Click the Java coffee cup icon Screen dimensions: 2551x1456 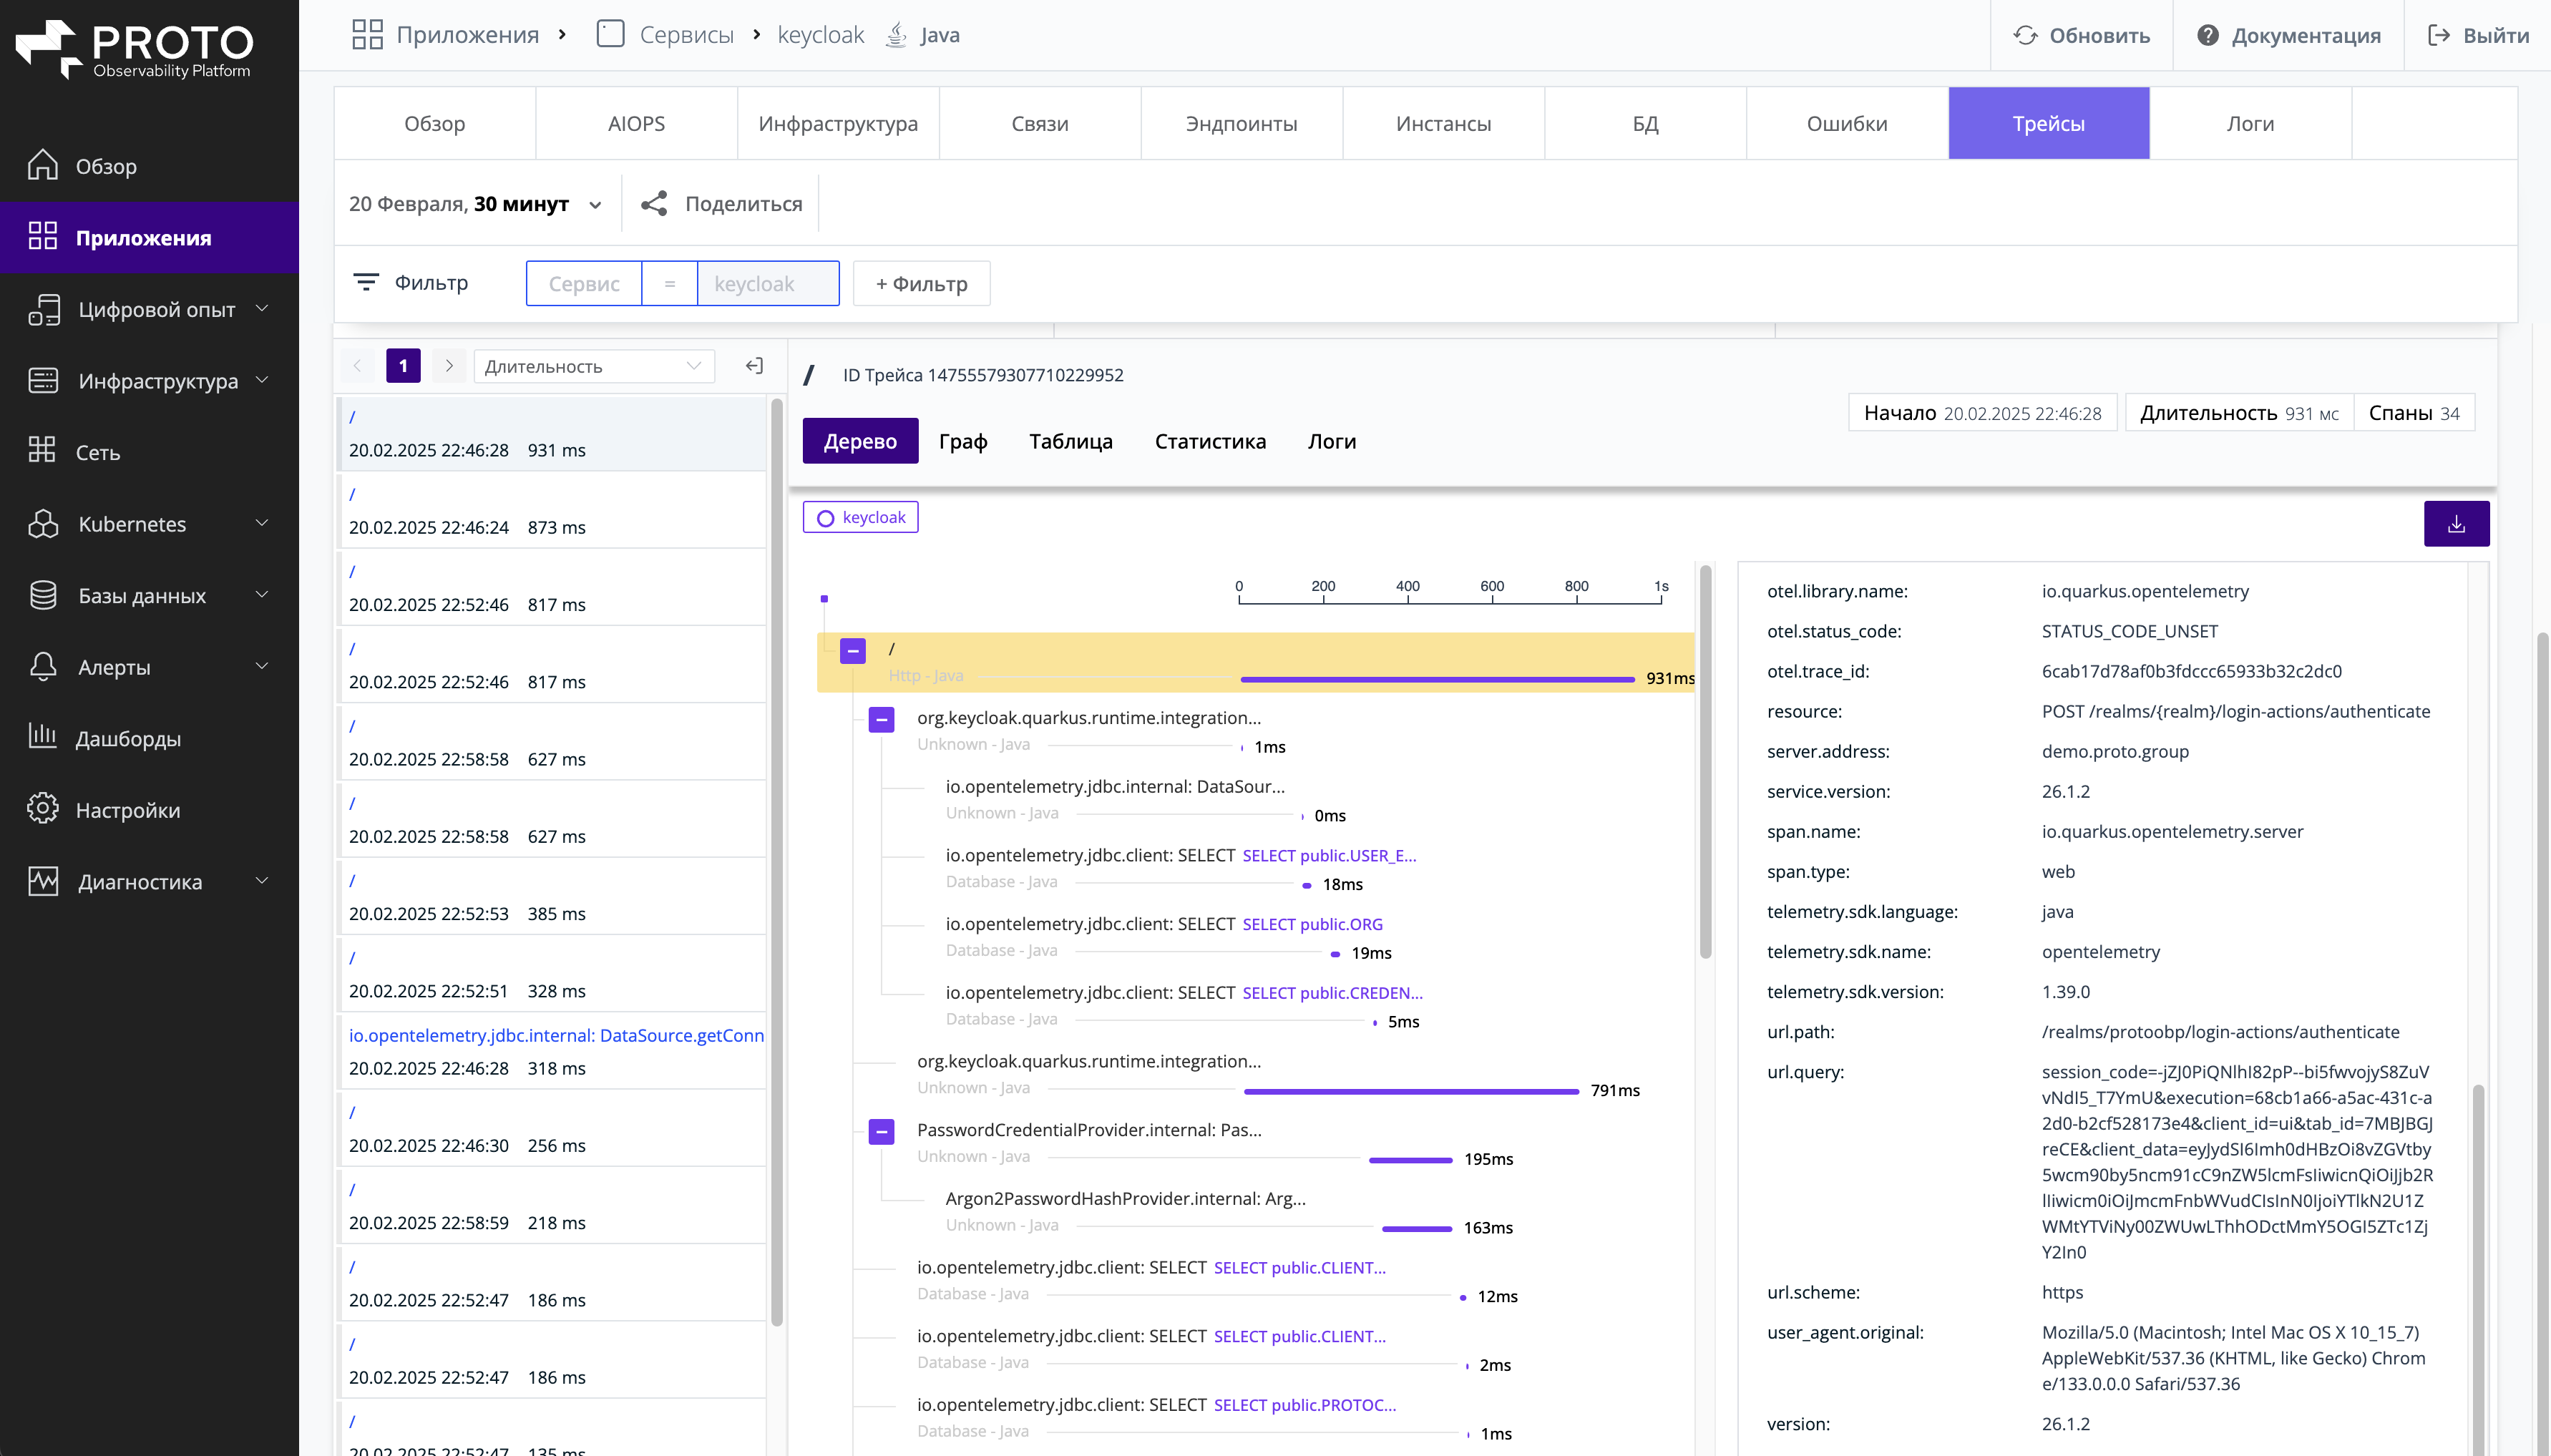click(x=897, y=34)
